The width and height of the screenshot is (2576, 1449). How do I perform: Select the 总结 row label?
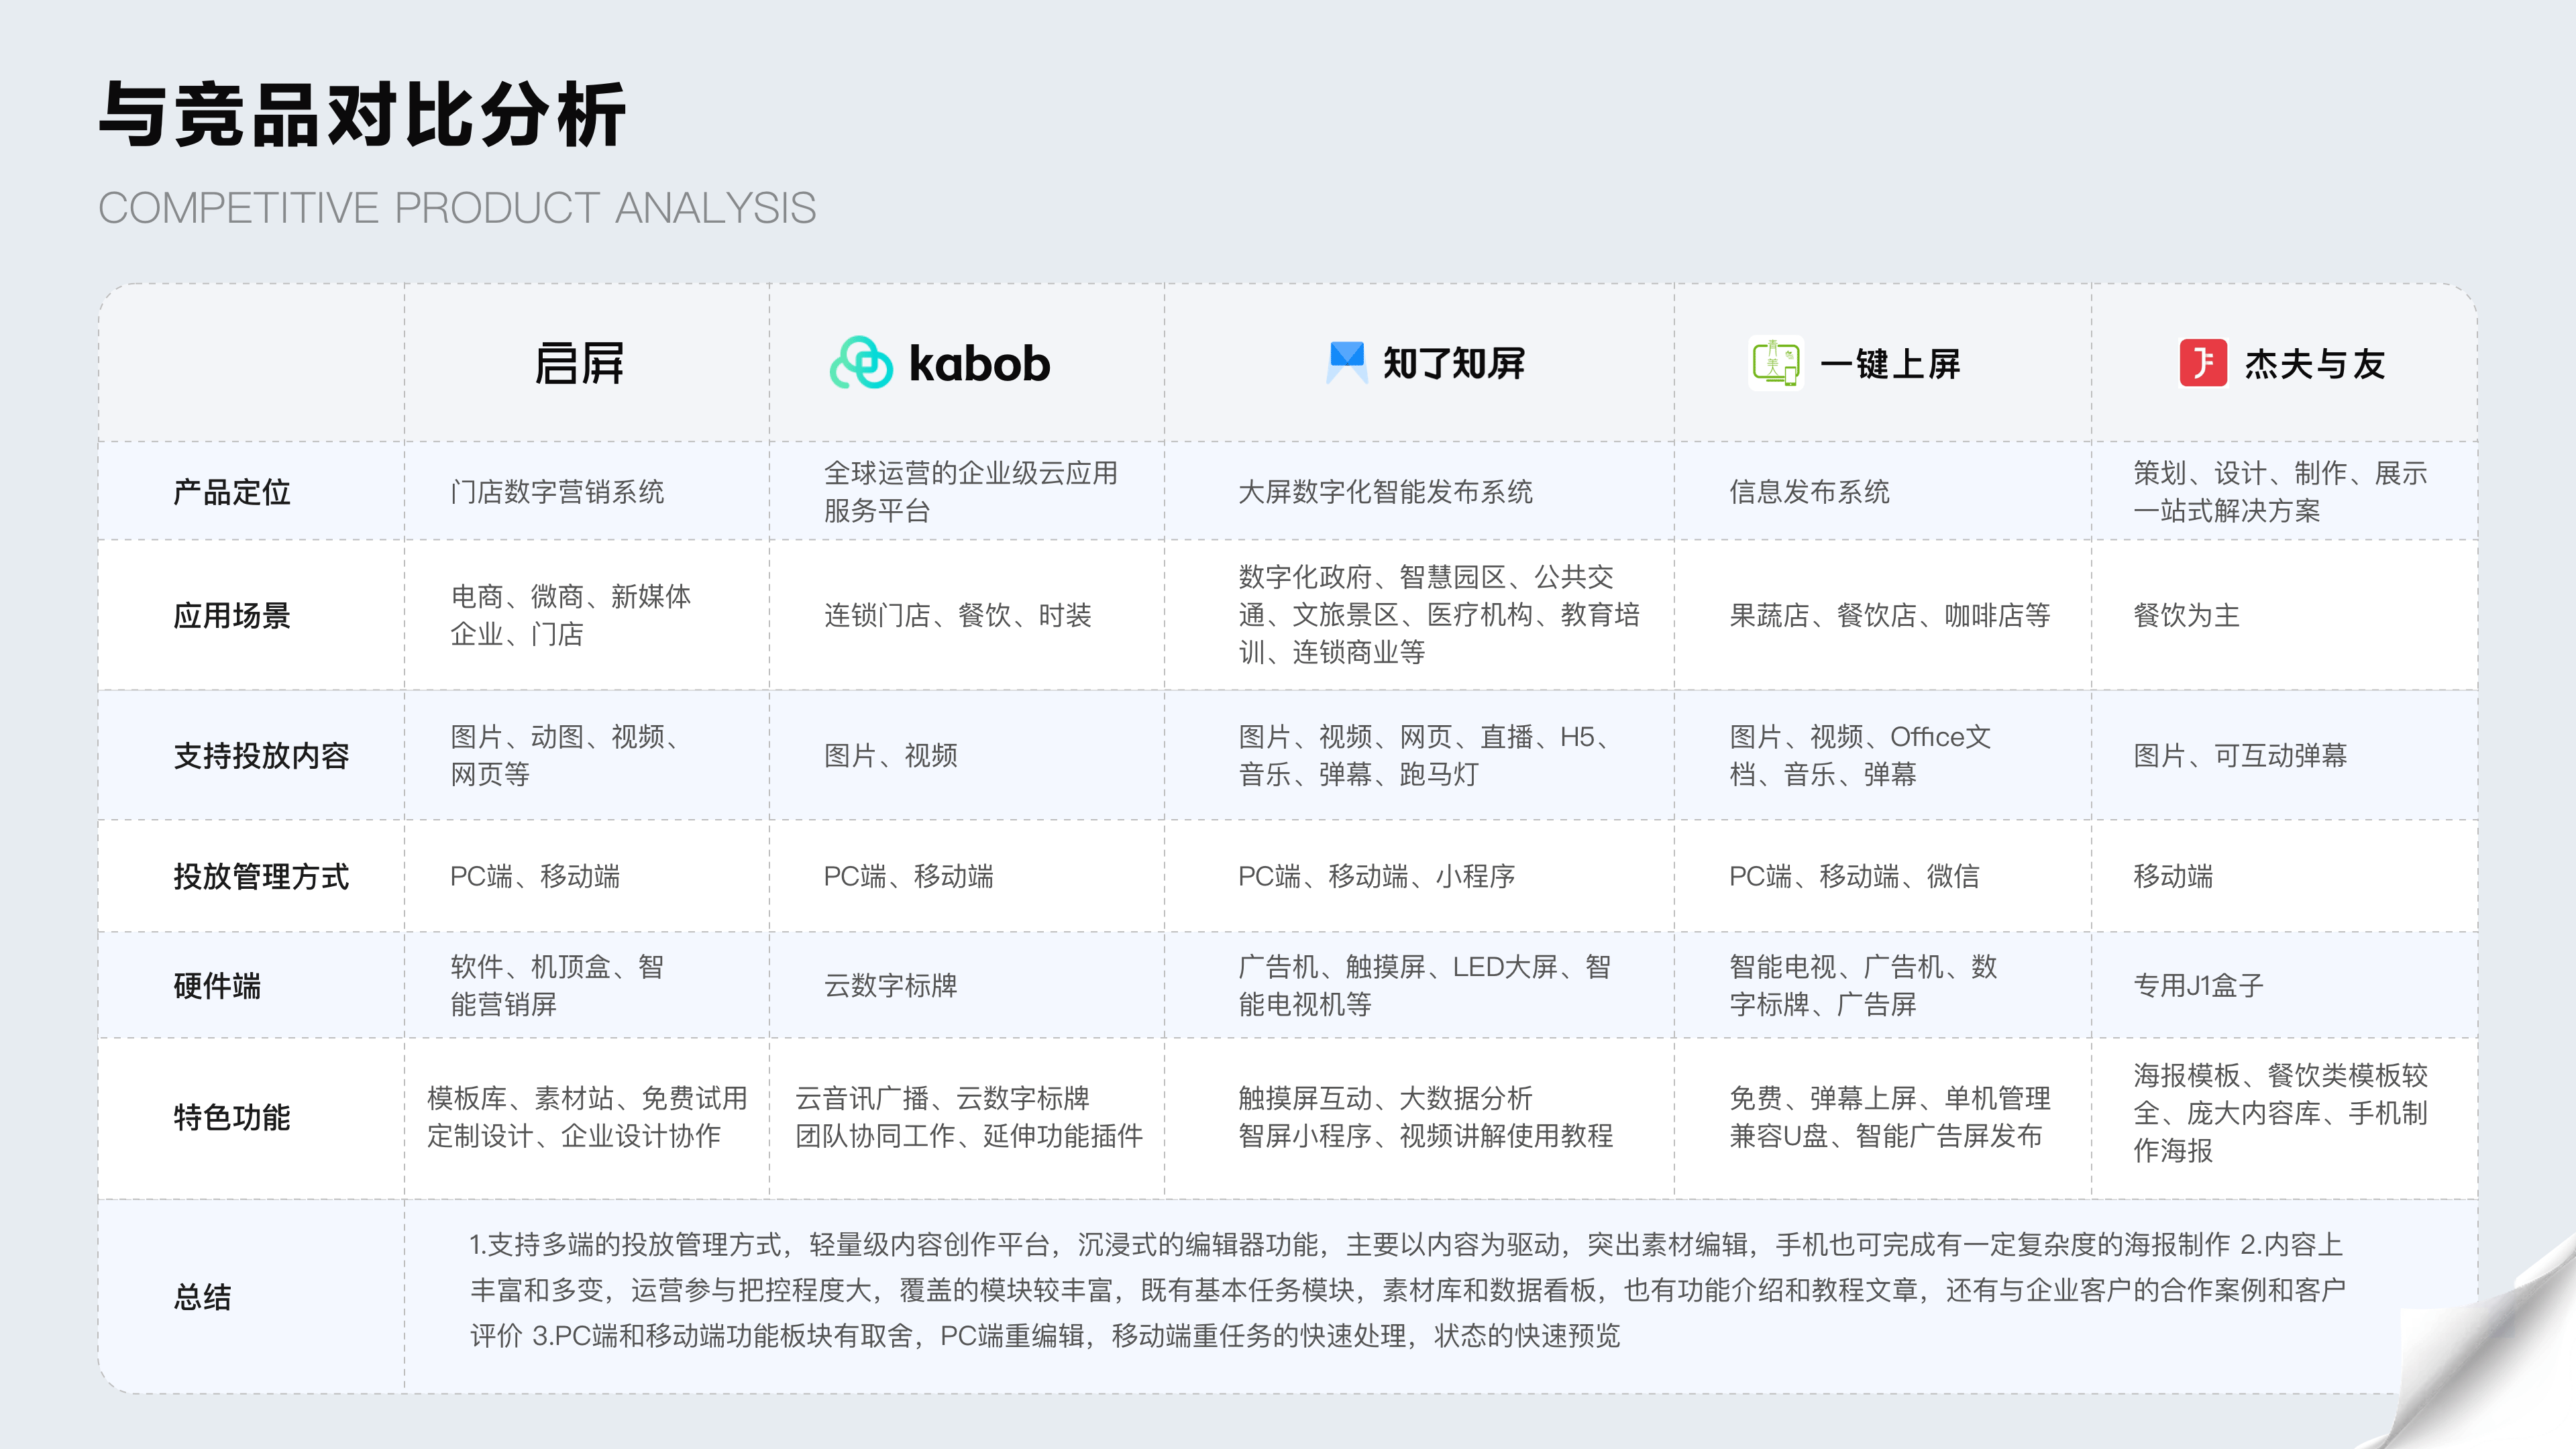pyautogui.click(x=203, y=1297)
